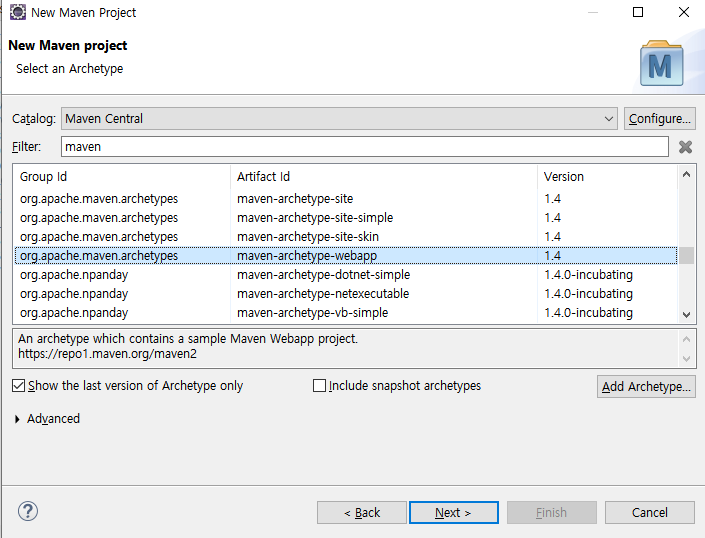Screen dimensions: 705x538
Task: Select the maven-archetype-netexecutable row
Action: click(346, 293)
